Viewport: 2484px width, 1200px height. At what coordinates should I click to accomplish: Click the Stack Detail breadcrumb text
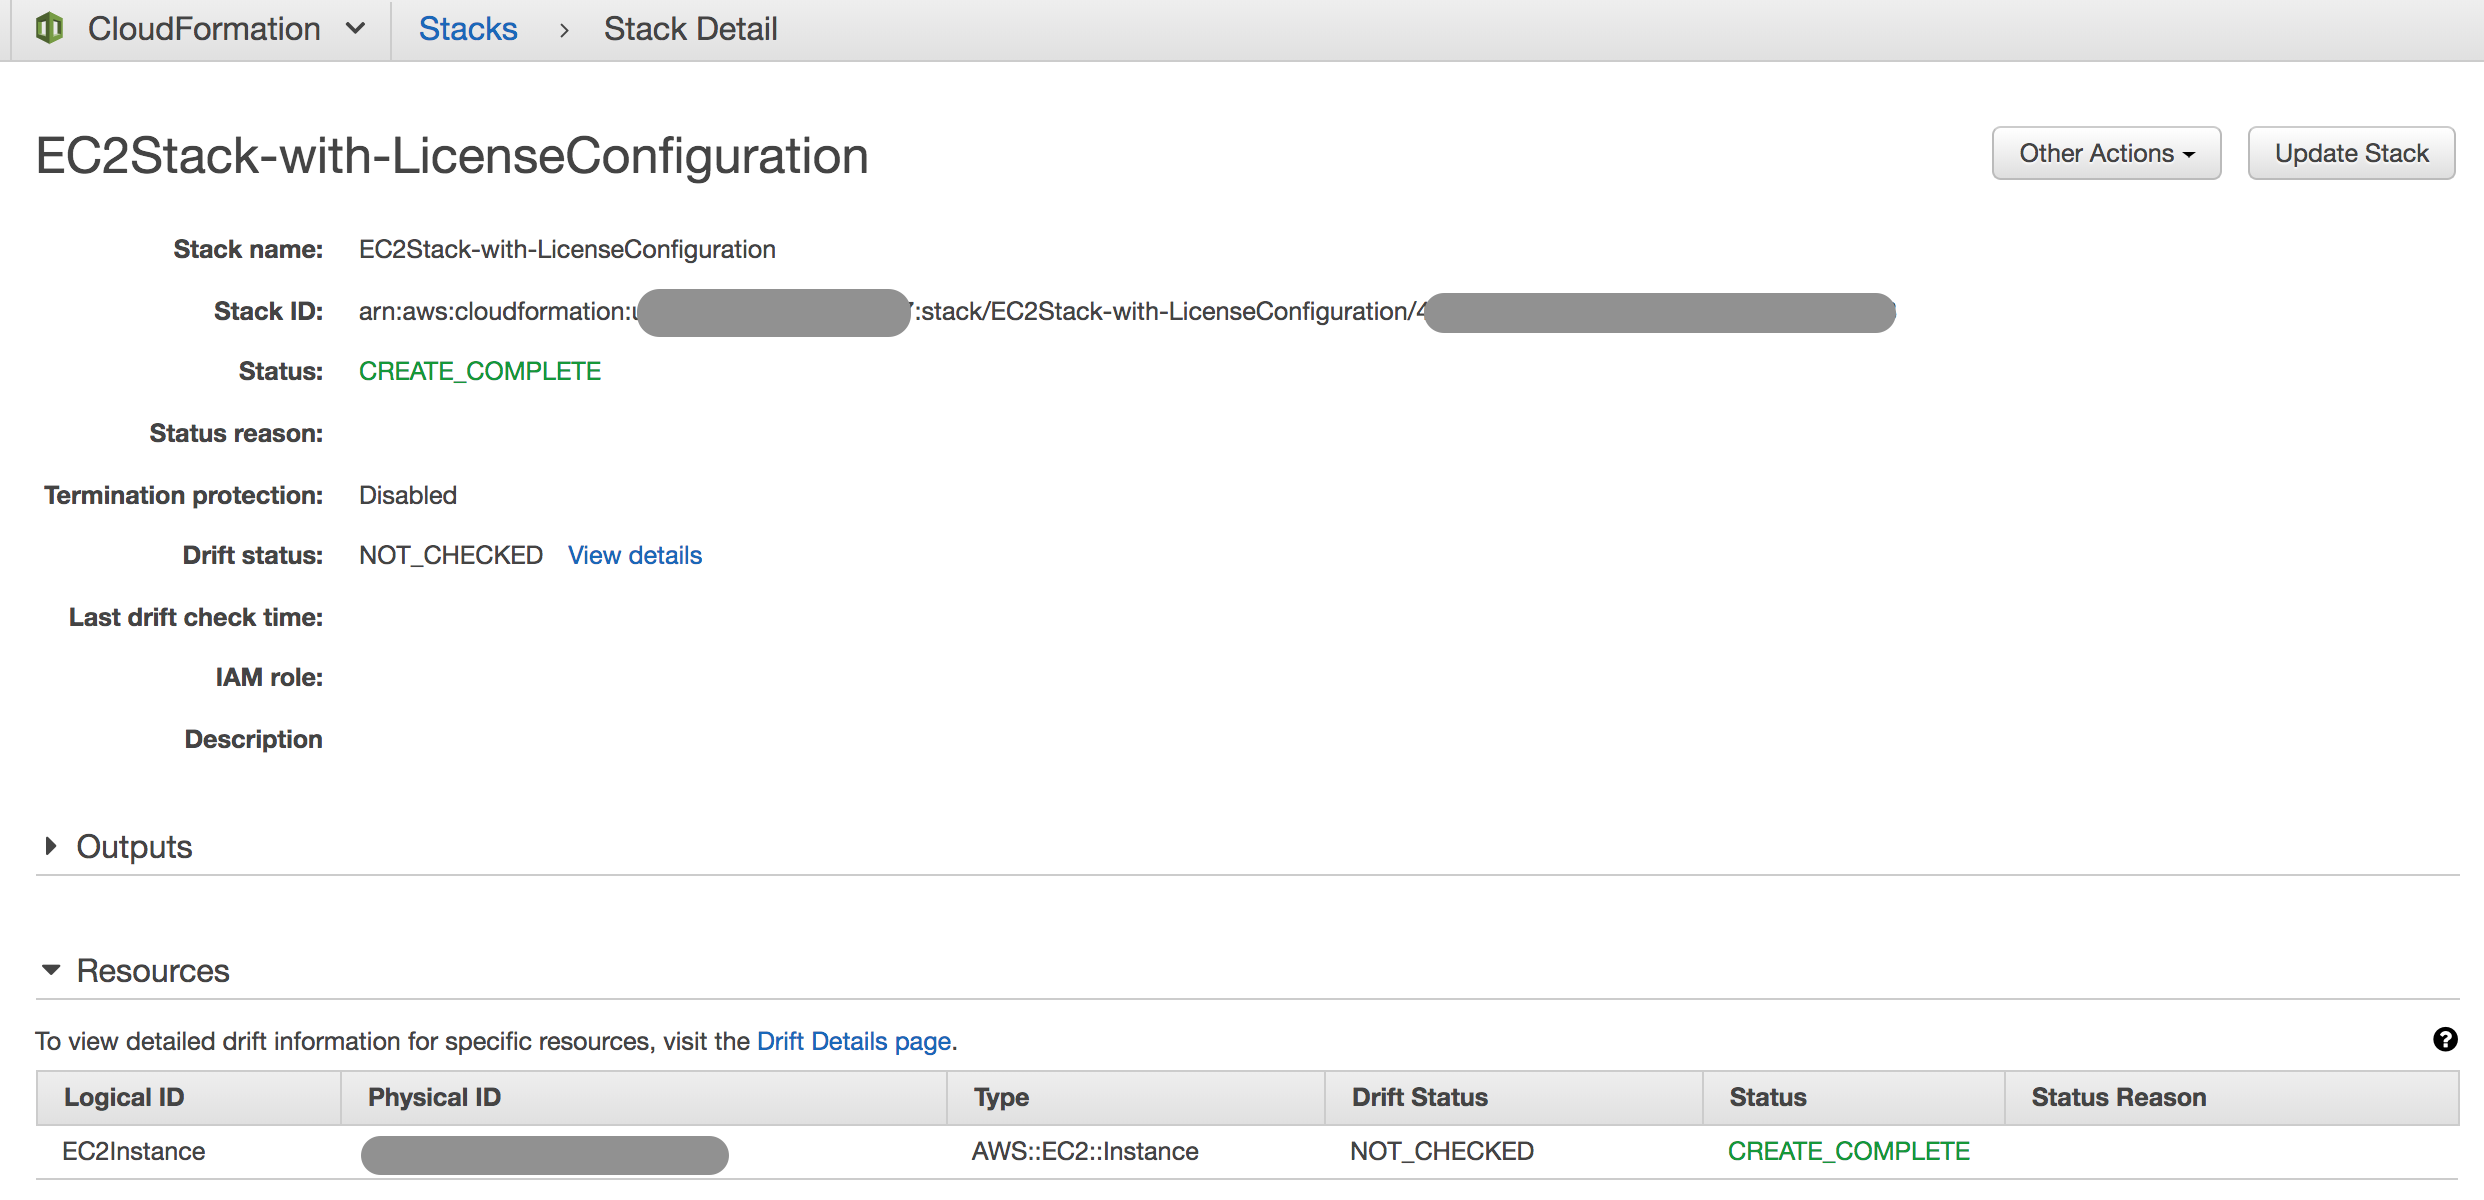point(690,29)
